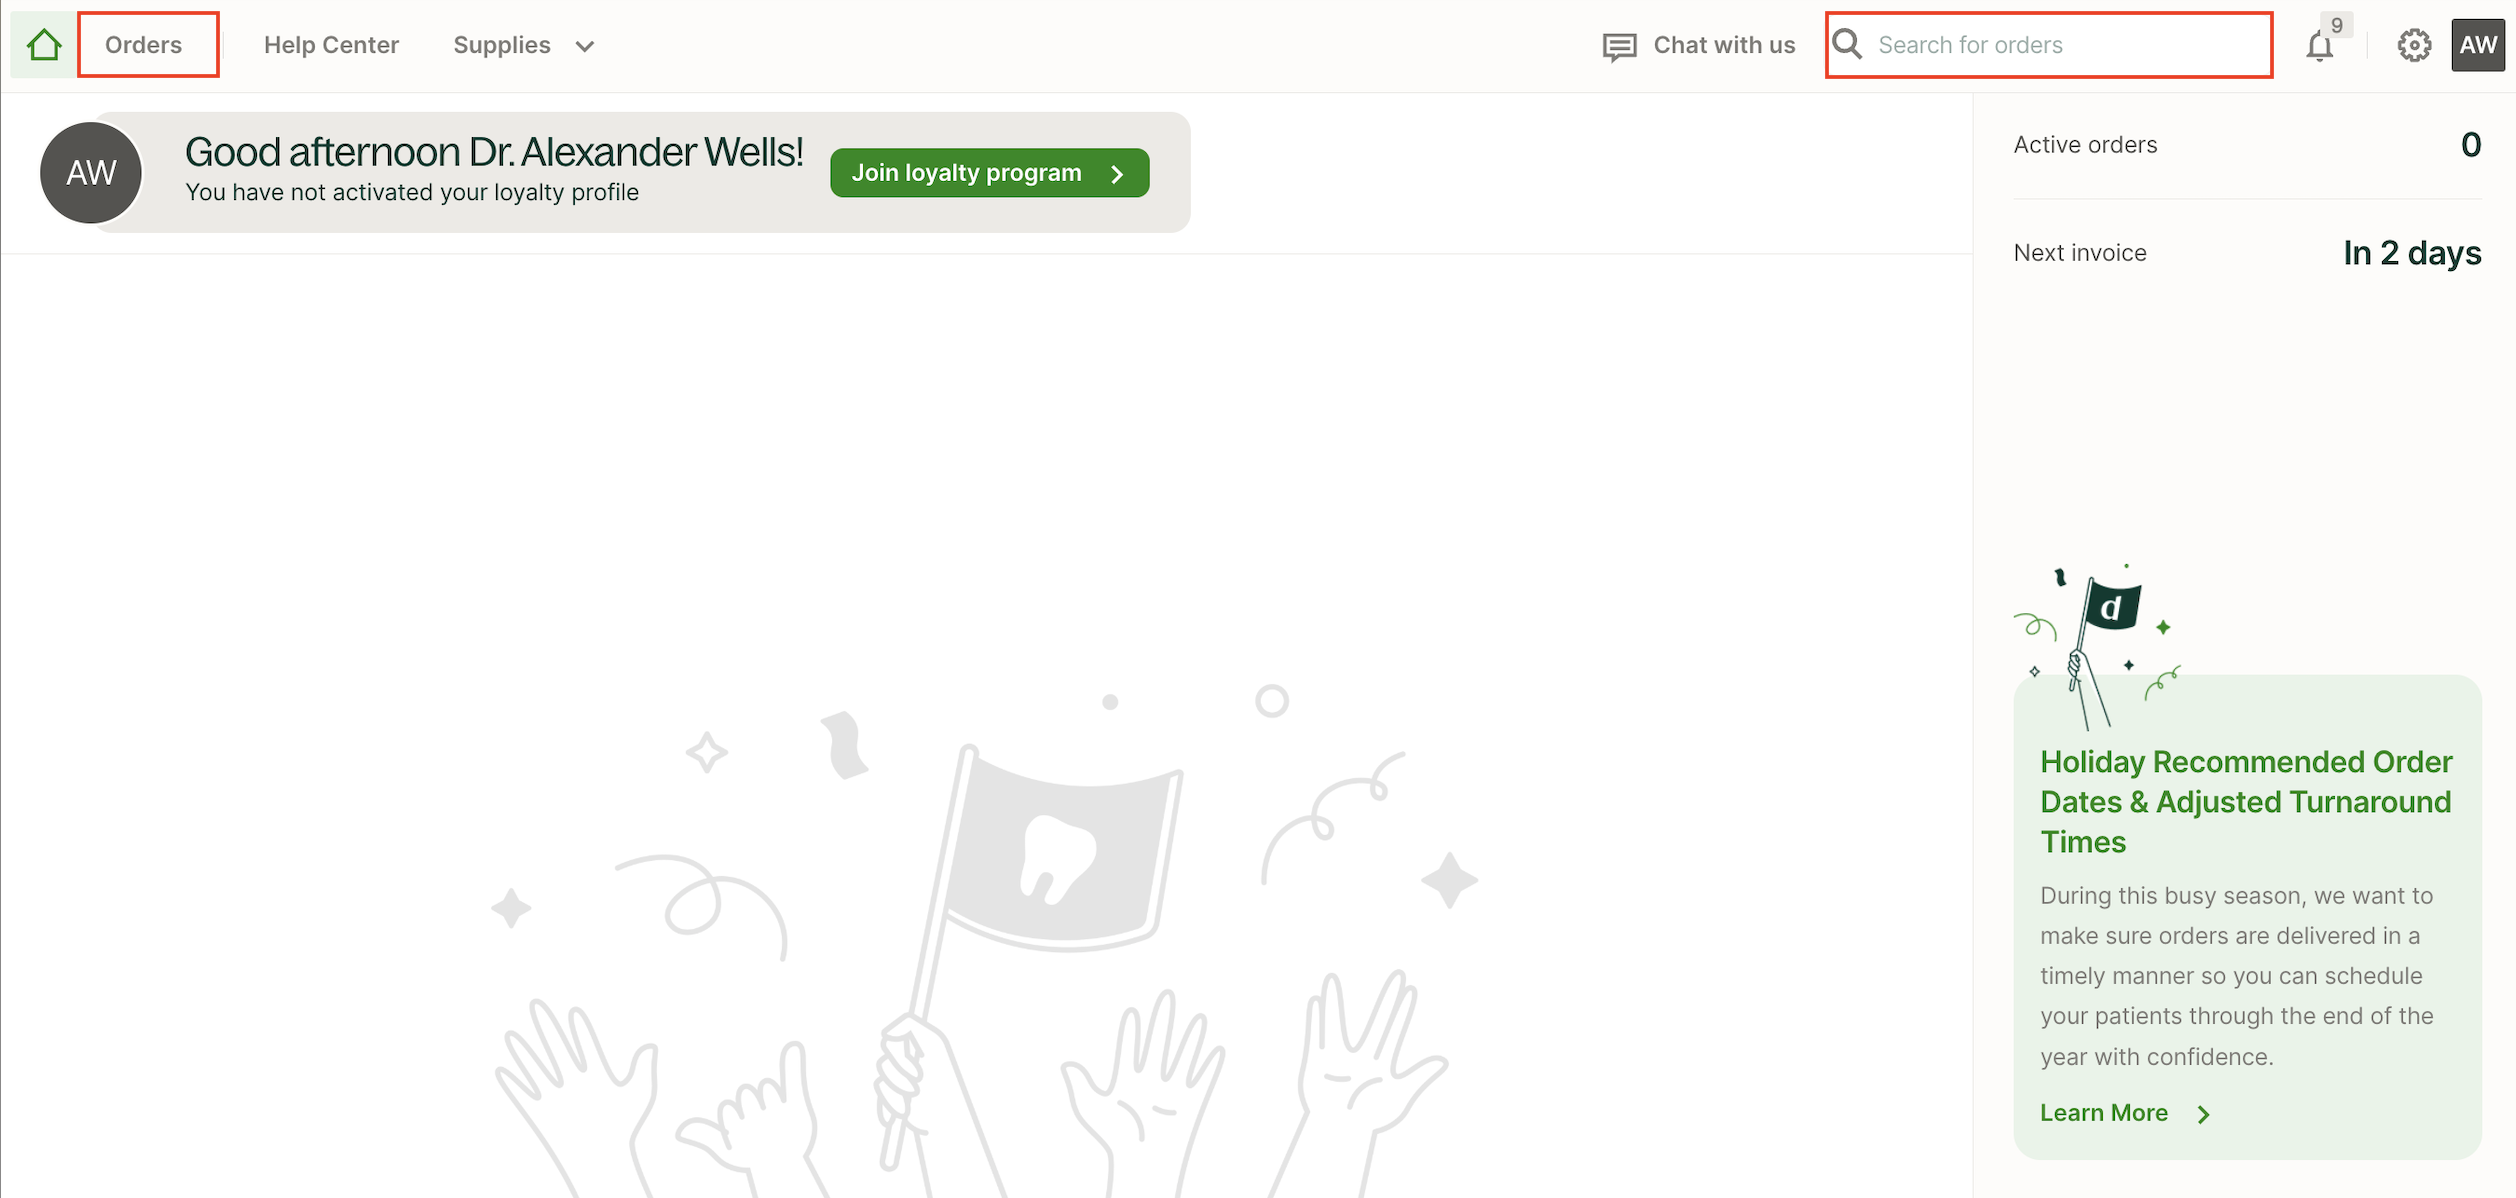Screen dimensions: 2516x1198
Task: Click the Supplies chevron arrow
Action: (x=585, y=46)
